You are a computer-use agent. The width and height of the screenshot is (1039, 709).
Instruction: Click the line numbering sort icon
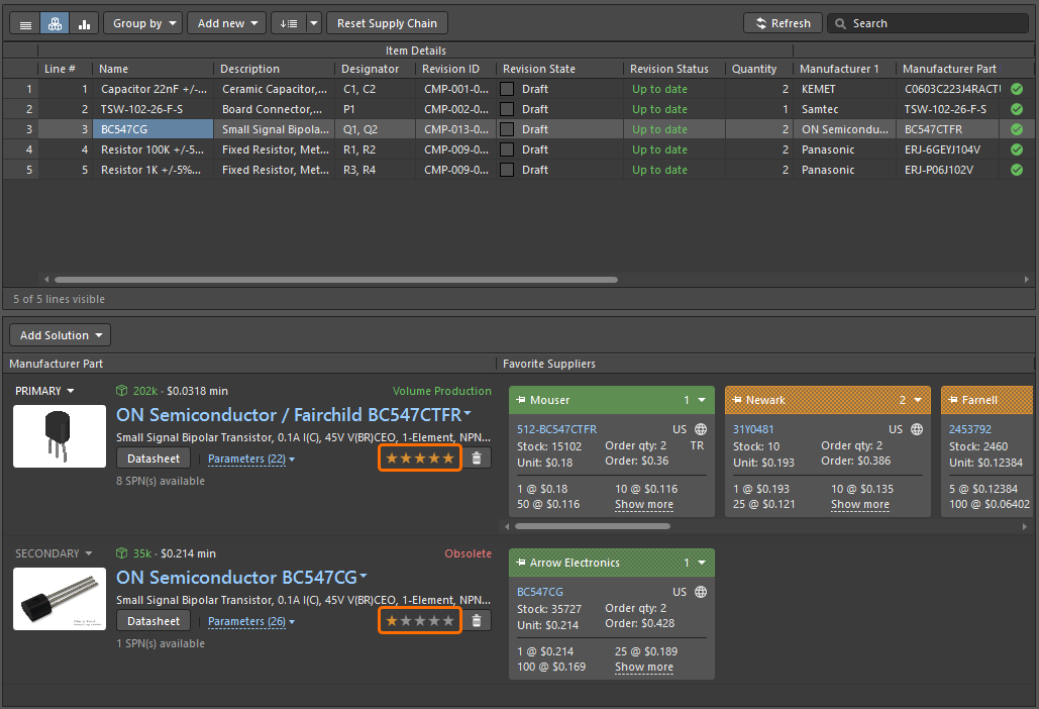[288, 24]
